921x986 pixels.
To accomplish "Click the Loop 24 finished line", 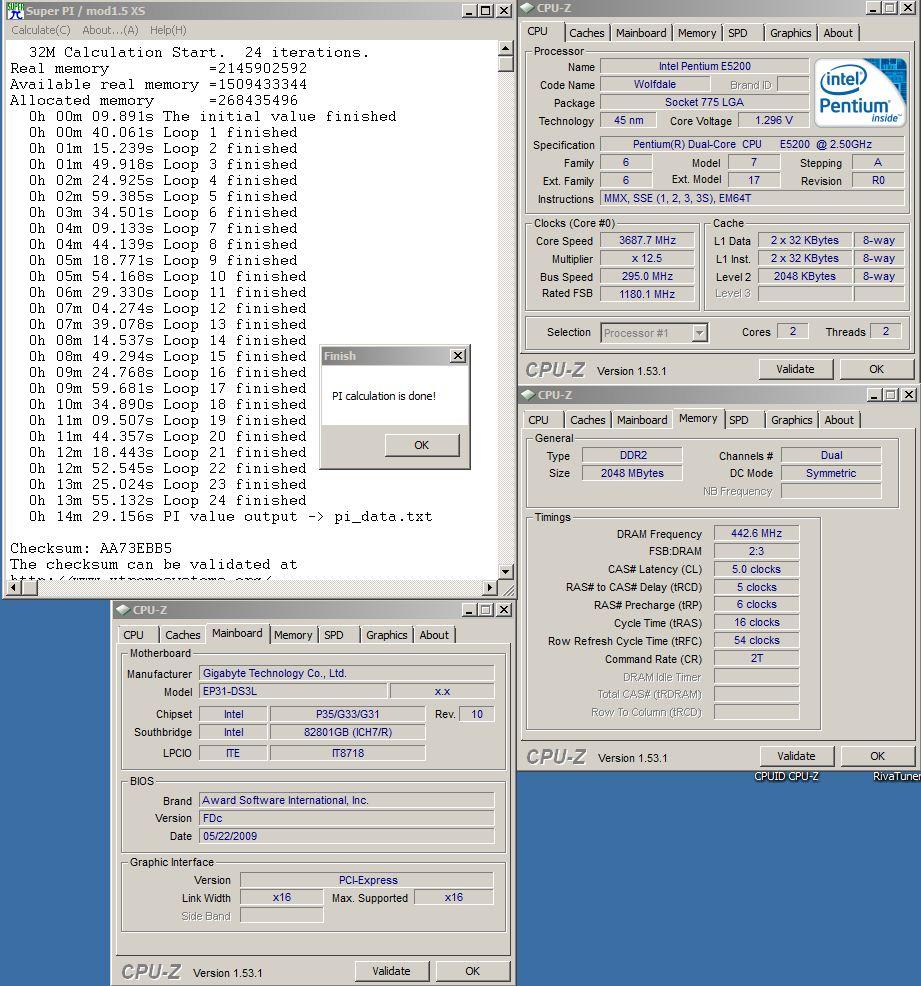I will (x=167, y=501).
